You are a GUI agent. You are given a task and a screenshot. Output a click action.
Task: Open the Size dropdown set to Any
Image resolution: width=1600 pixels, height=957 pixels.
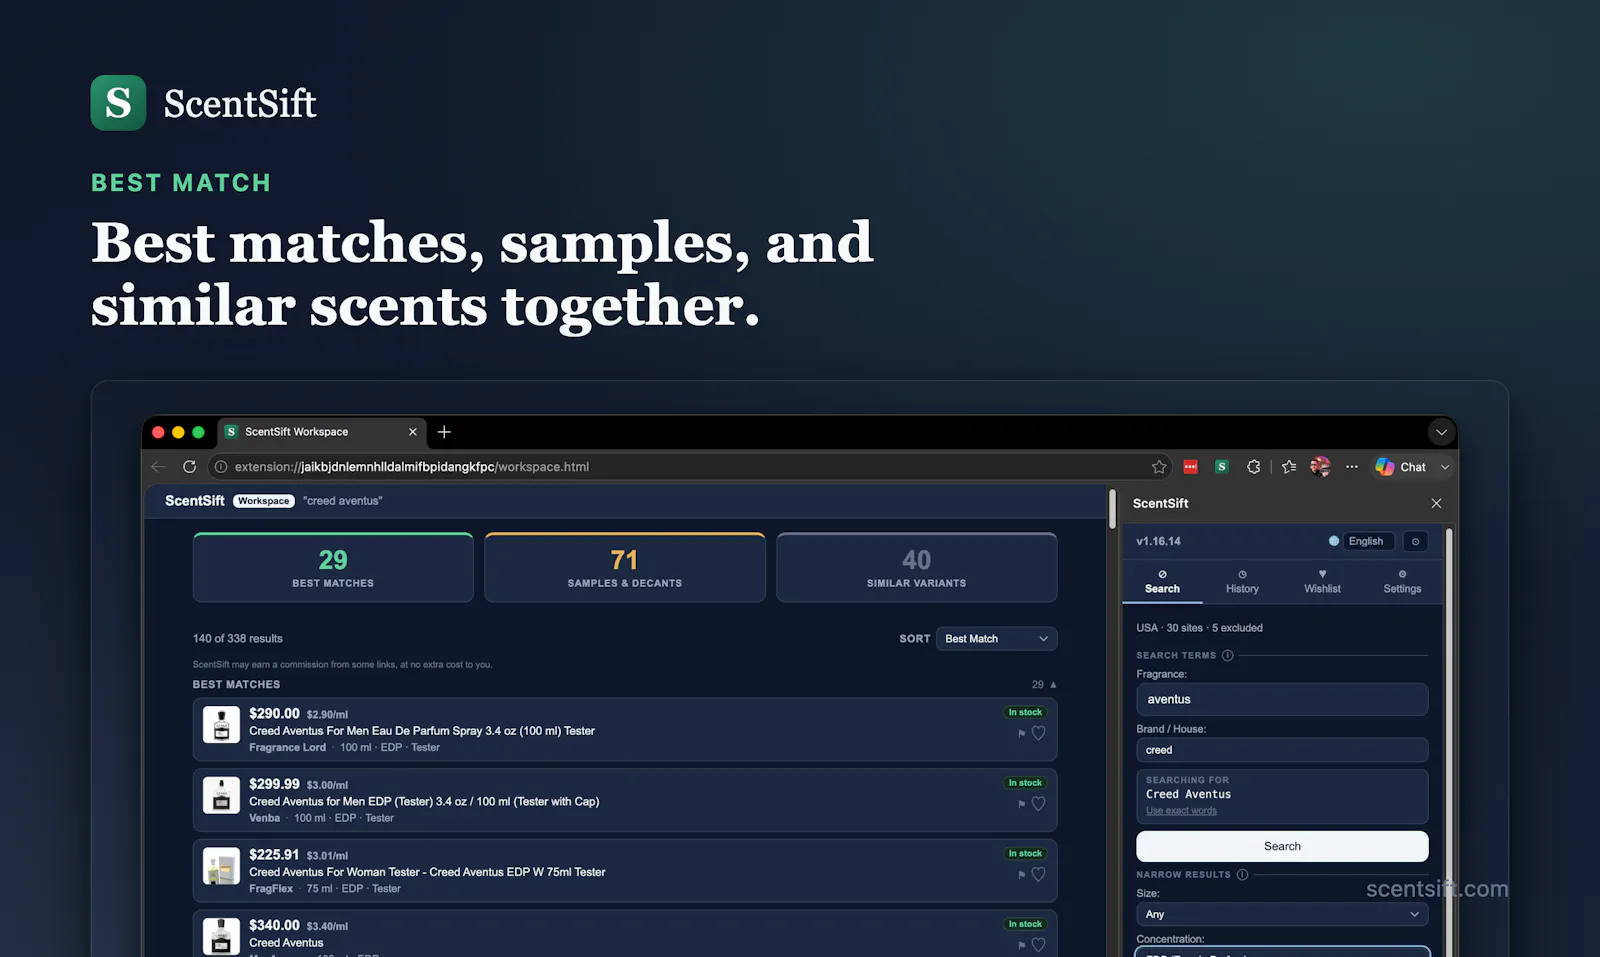(1282, 914)
